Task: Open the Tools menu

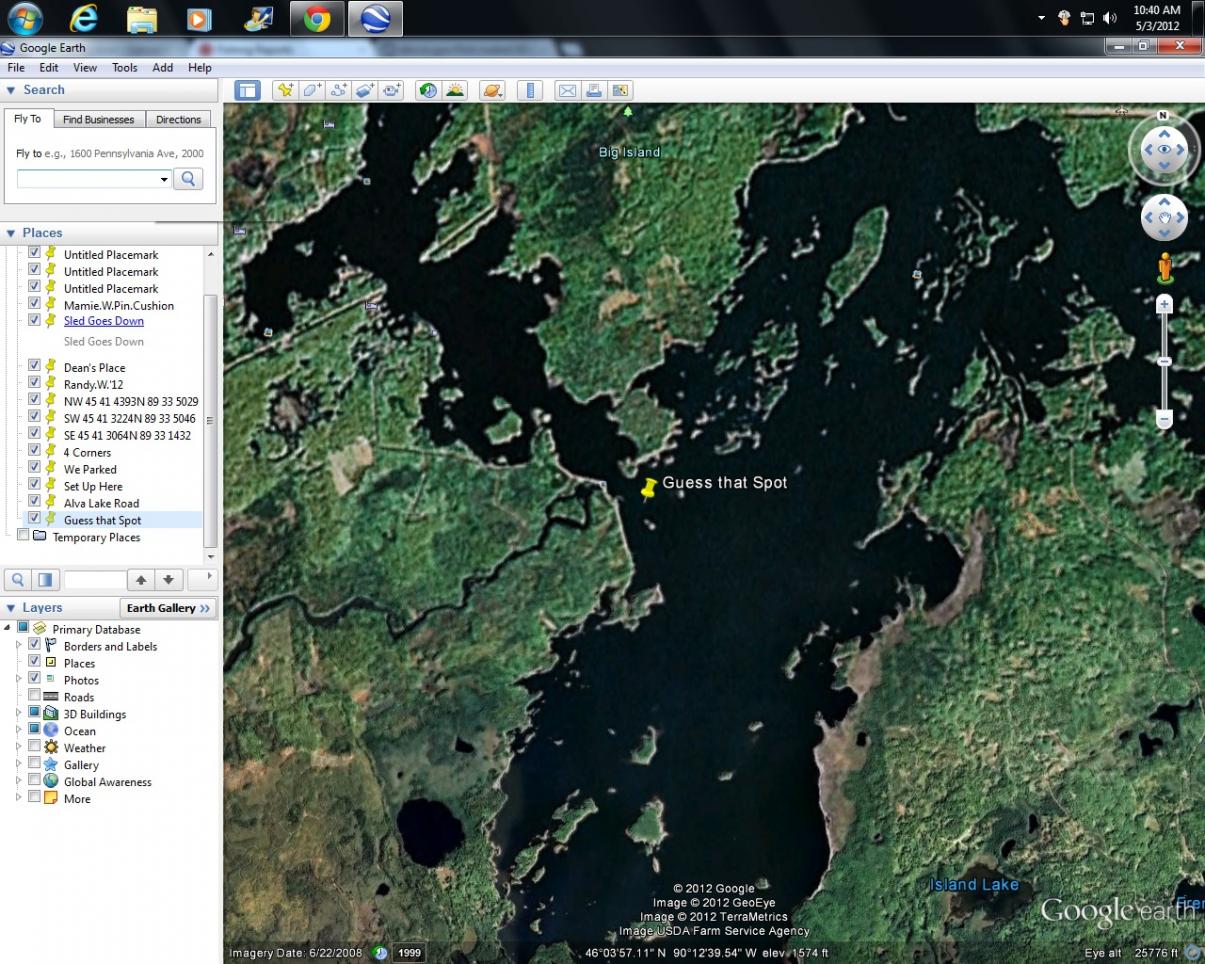Action: tap(125, 68)
